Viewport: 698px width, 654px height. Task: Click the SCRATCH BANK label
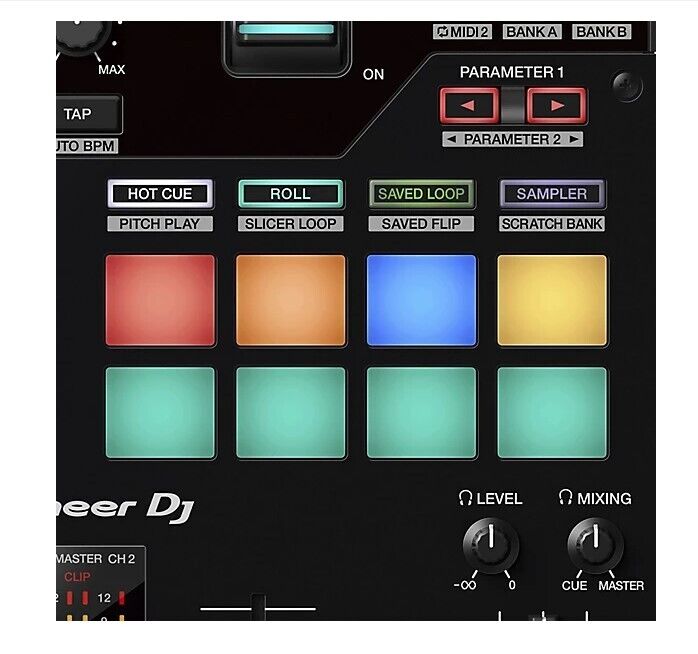point(552,223)
